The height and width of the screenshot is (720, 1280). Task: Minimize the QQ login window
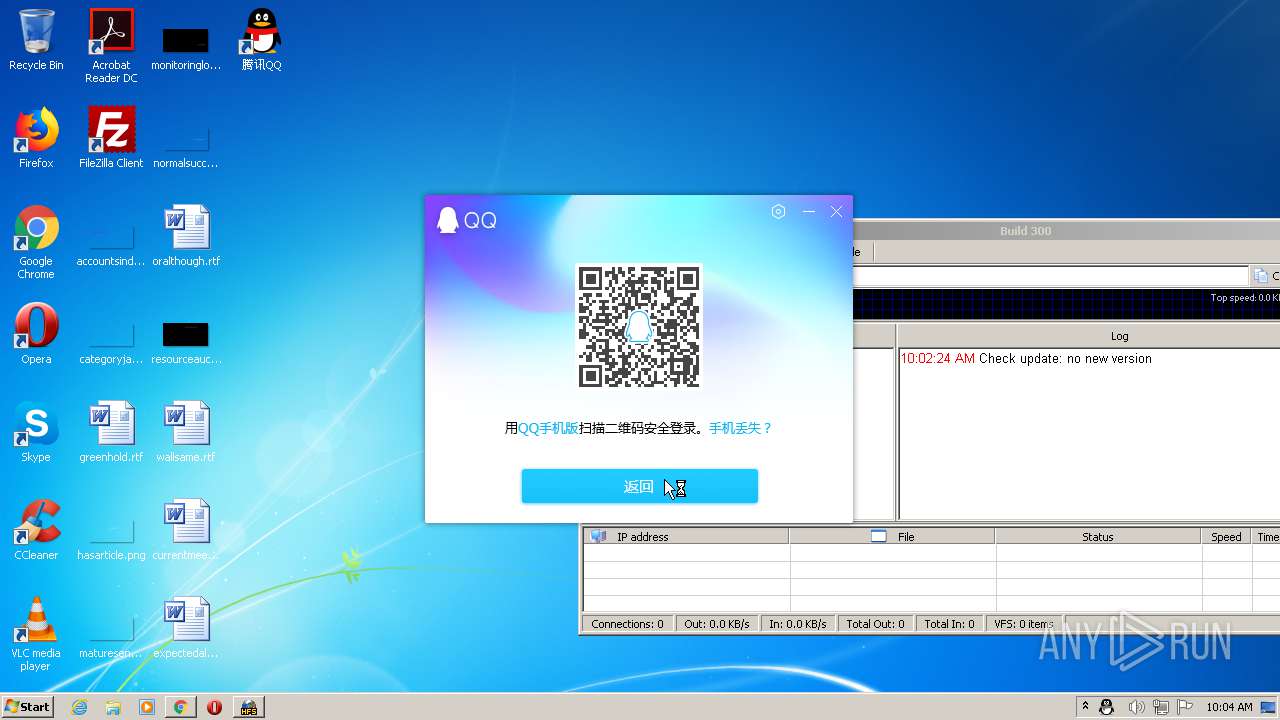(x=809, y=212)
